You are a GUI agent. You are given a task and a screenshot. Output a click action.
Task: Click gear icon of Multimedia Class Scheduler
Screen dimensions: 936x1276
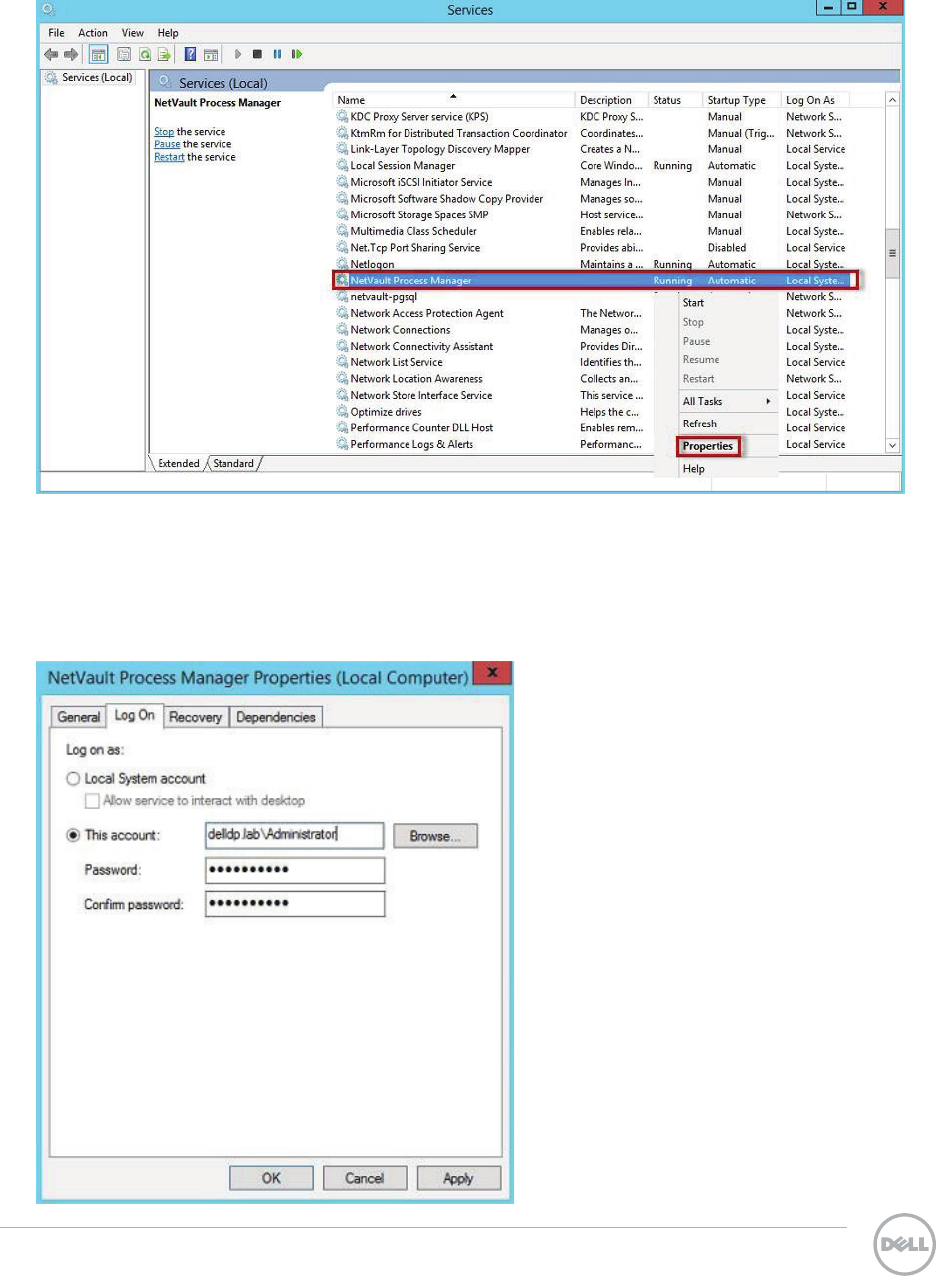point(343,231)
